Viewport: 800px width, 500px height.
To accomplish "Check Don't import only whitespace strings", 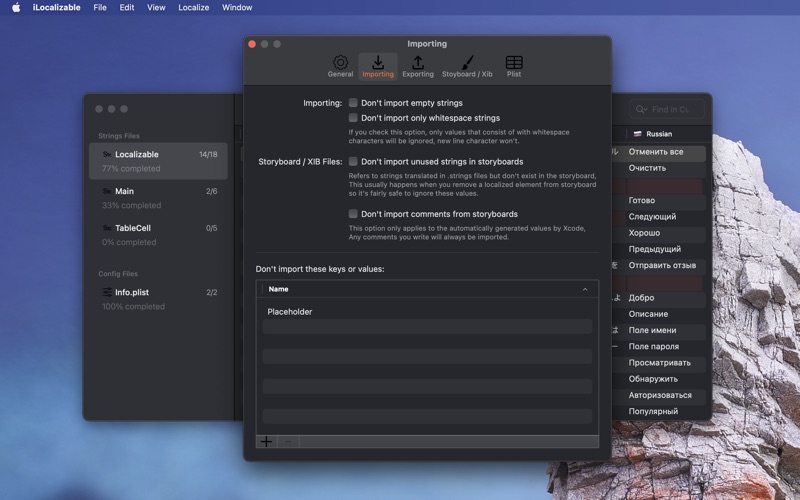I will point(353,117).
